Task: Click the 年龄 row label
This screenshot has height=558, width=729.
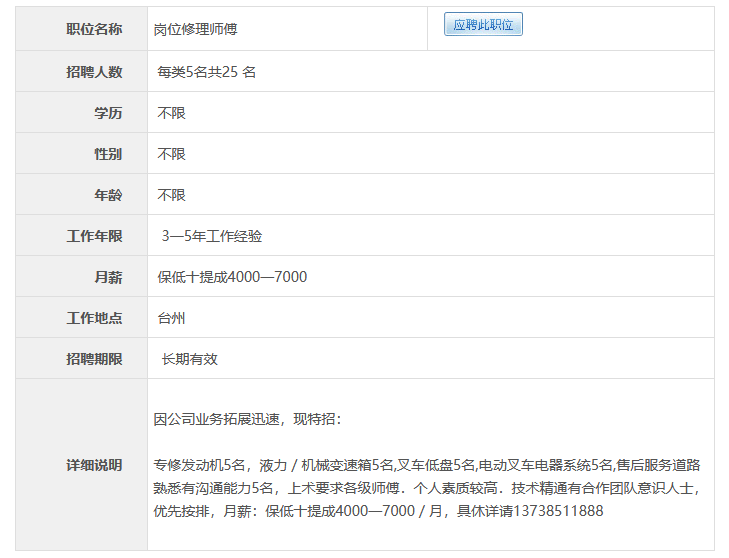Action: [108, 195]
